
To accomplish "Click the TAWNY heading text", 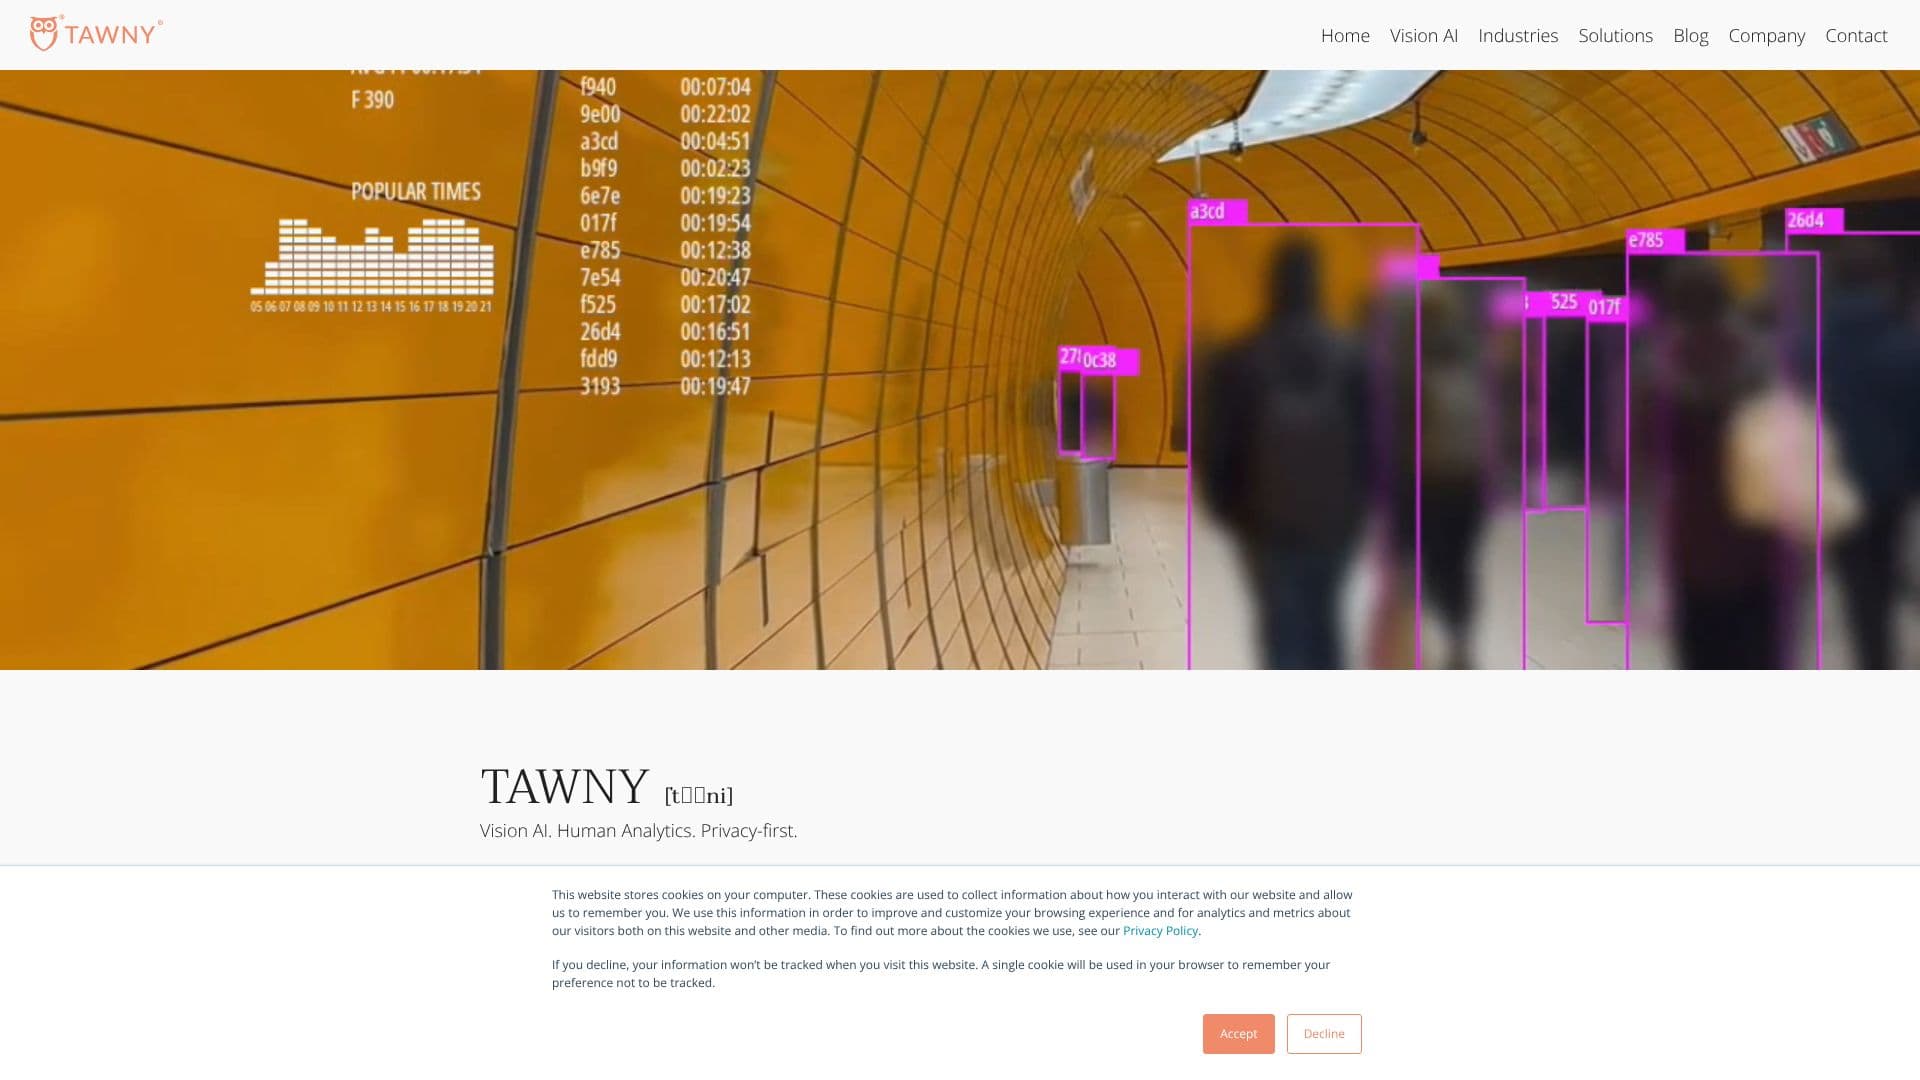I will [x=564, y=786].
